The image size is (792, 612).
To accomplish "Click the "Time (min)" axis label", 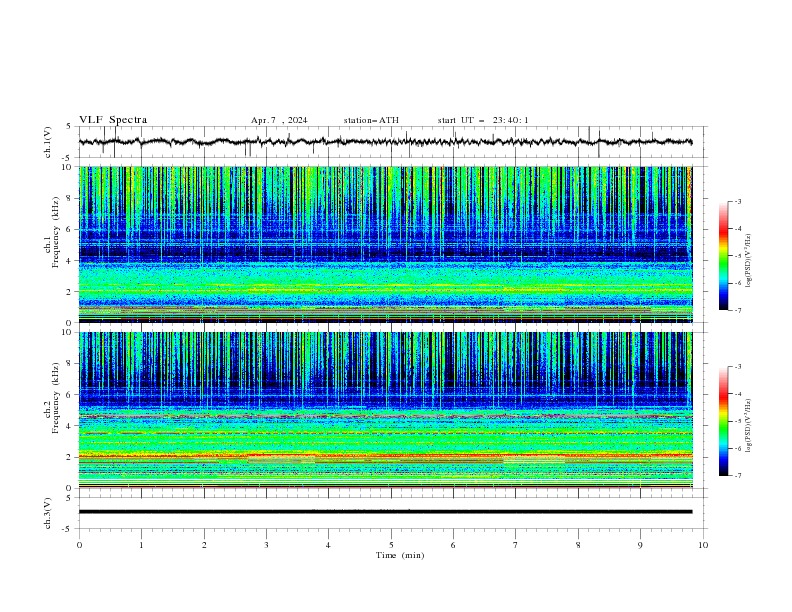I will click(400, 555).
